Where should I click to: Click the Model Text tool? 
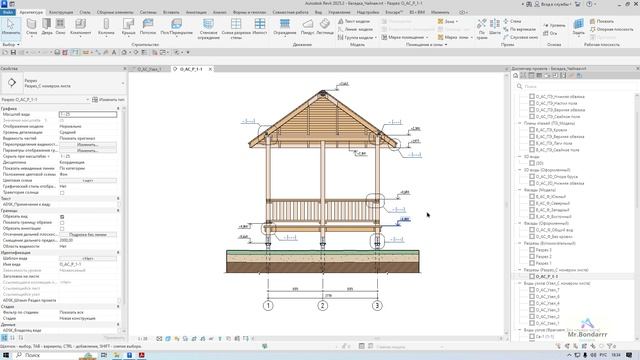[x=354, y=21]
